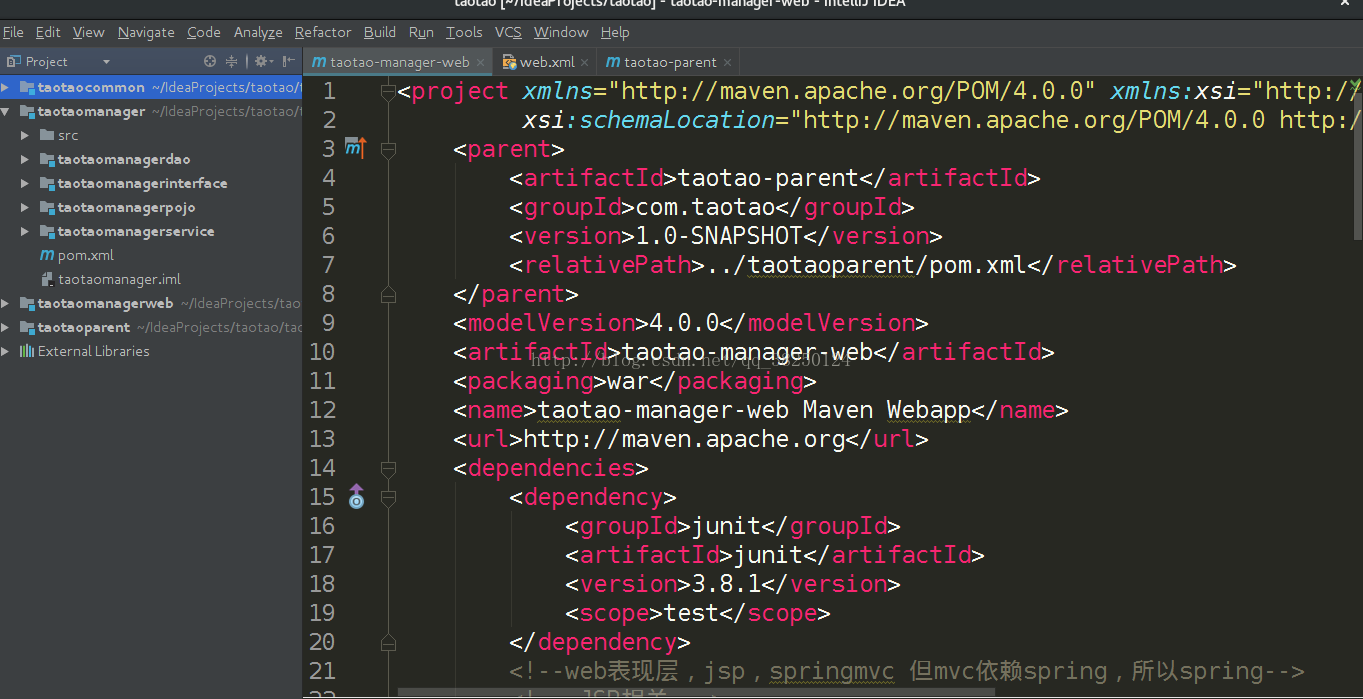
Task: Click the External Libraries icon
Action: [27, 351]
